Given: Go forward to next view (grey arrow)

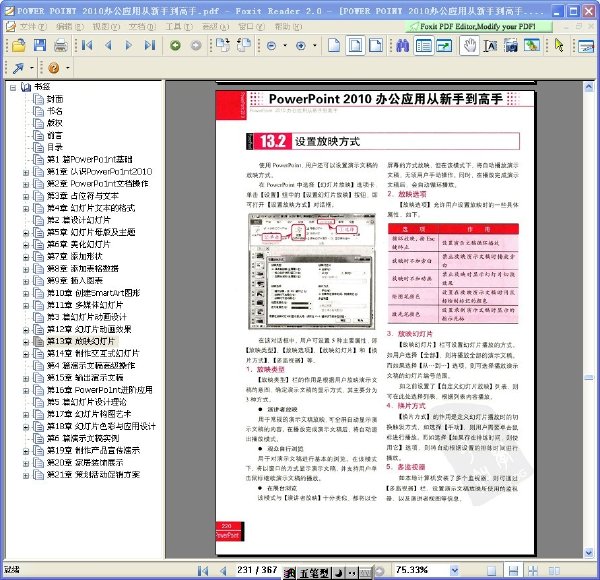Looking at the screenshot, I should [x=196, y=46].
